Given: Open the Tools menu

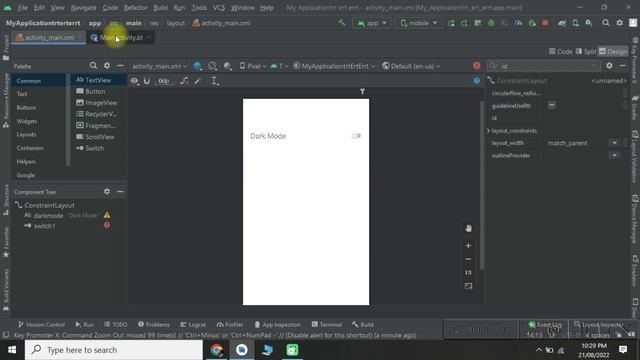Looking at the screenshot, I should [x=199, y=8].
